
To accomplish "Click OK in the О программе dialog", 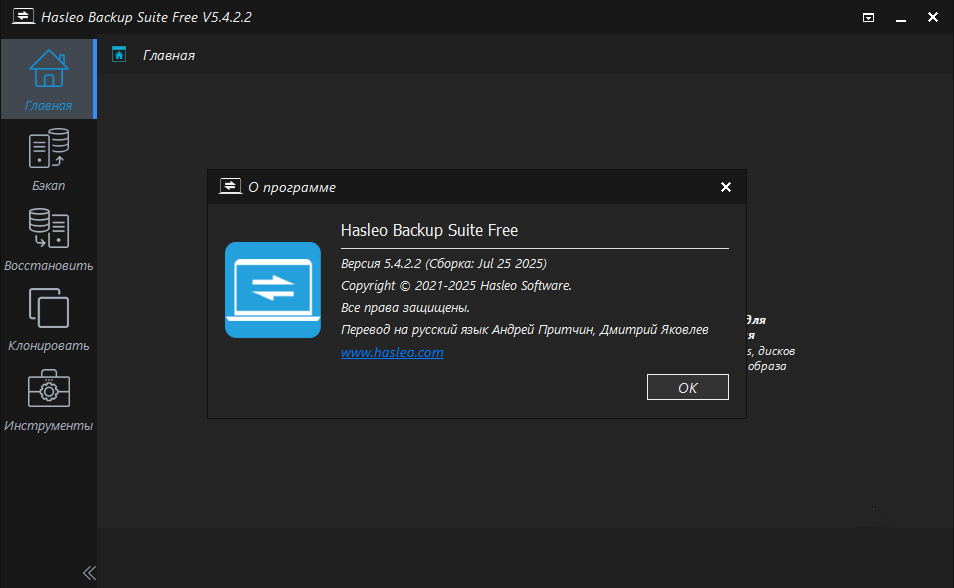I will pos(688,387).
